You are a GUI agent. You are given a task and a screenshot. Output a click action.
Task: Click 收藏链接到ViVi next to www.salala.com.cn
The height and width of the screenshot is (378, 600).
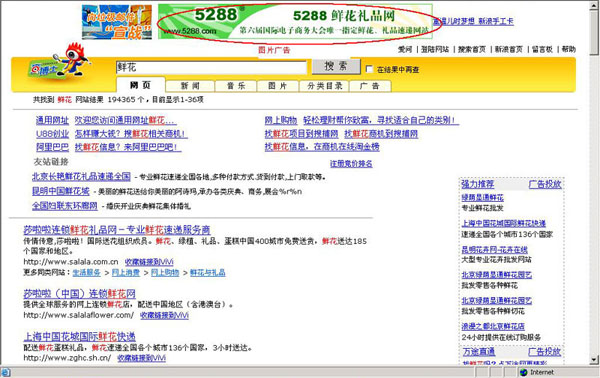click(x=149, y=262)
